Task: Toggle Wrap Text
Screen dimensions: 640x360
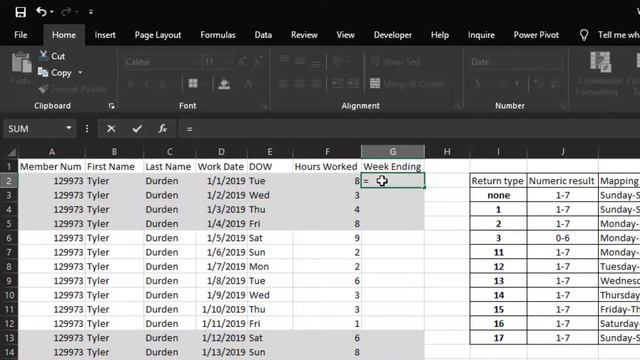Action: (x=396, y=62)
